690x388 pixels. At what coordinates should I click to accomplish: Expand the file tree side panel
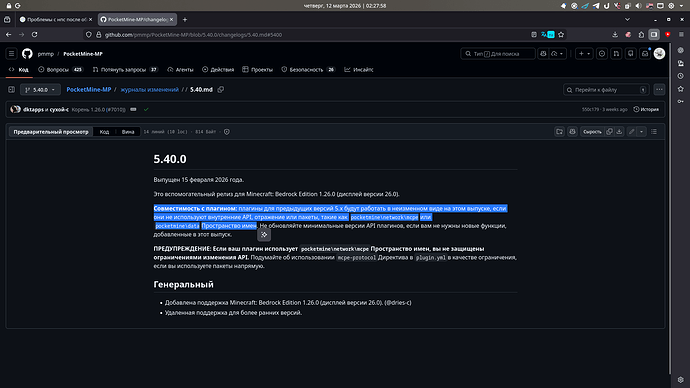(11, 90)
